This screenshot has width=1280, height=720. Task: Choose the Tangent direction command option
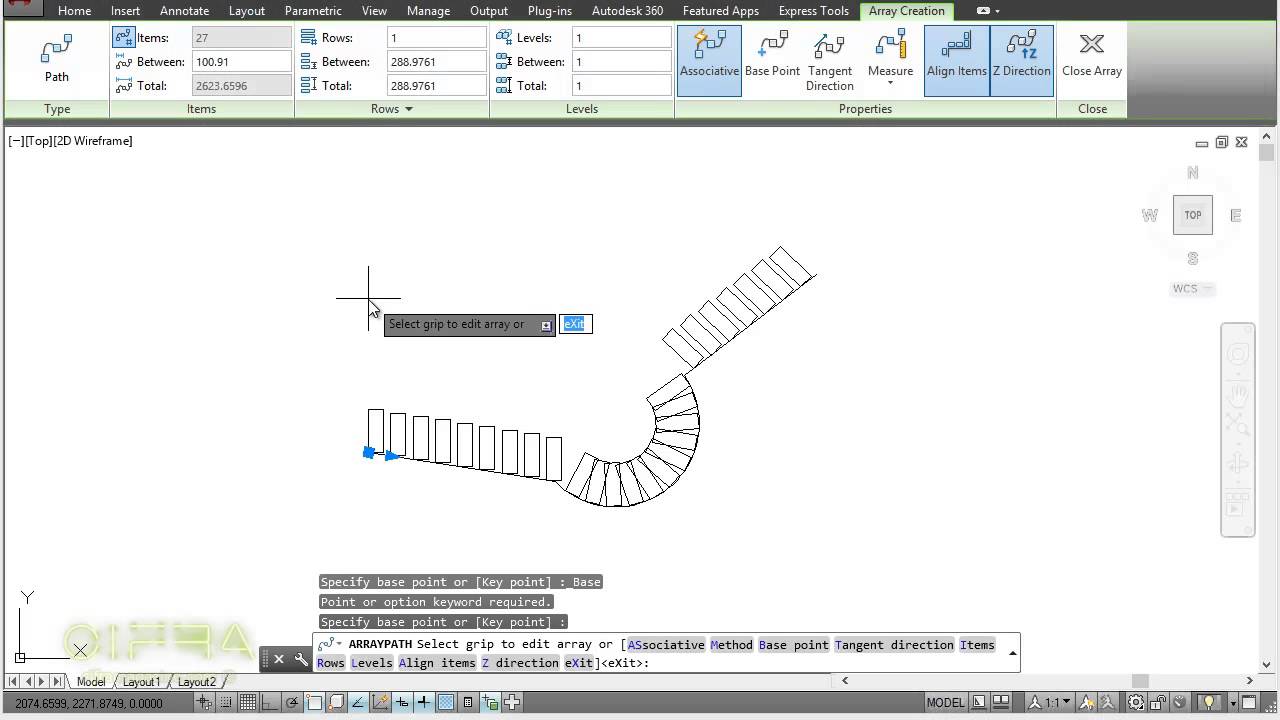tap(894, 645)
